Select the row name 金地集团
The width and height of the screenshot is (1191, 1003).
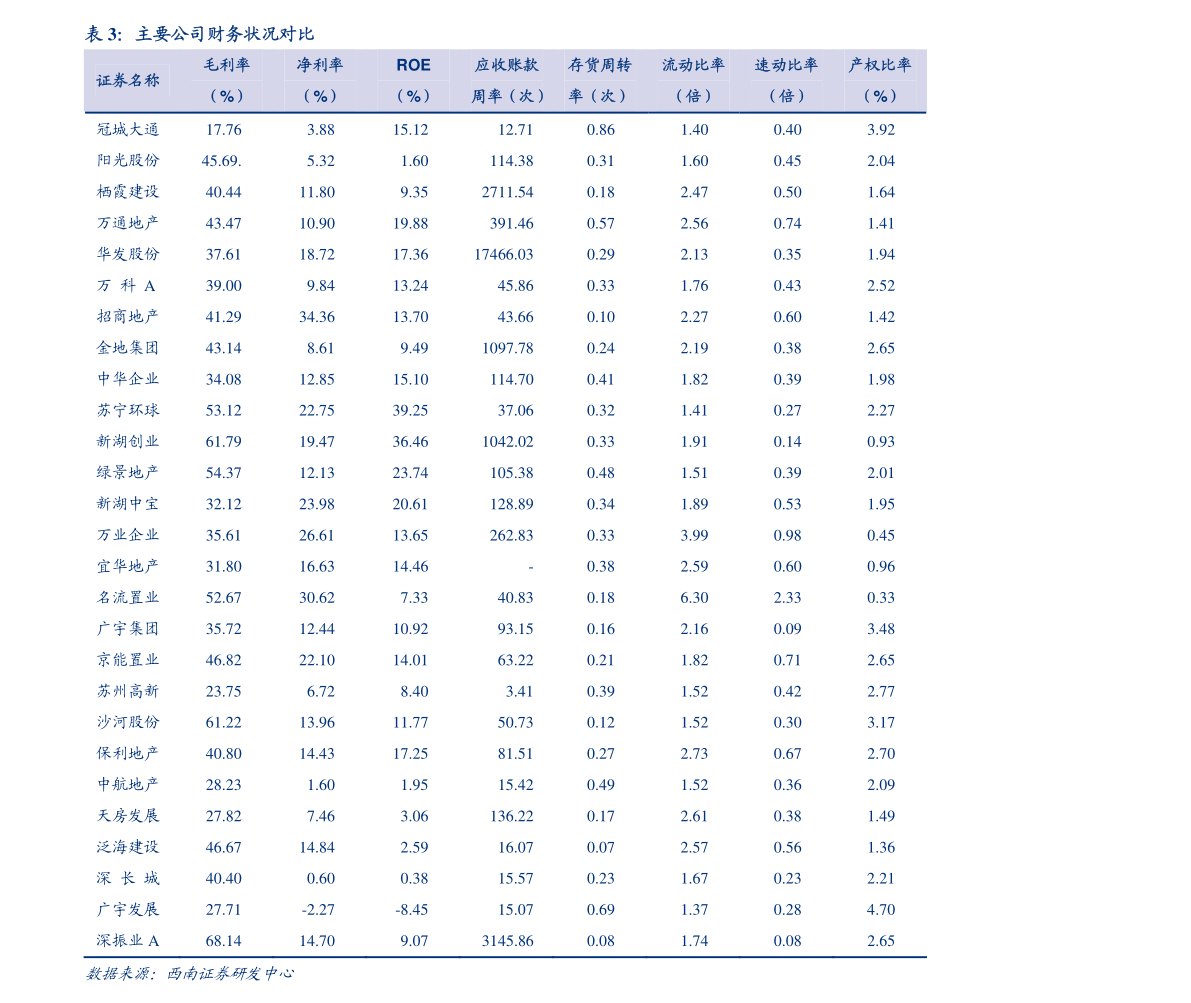coord(128,348)
